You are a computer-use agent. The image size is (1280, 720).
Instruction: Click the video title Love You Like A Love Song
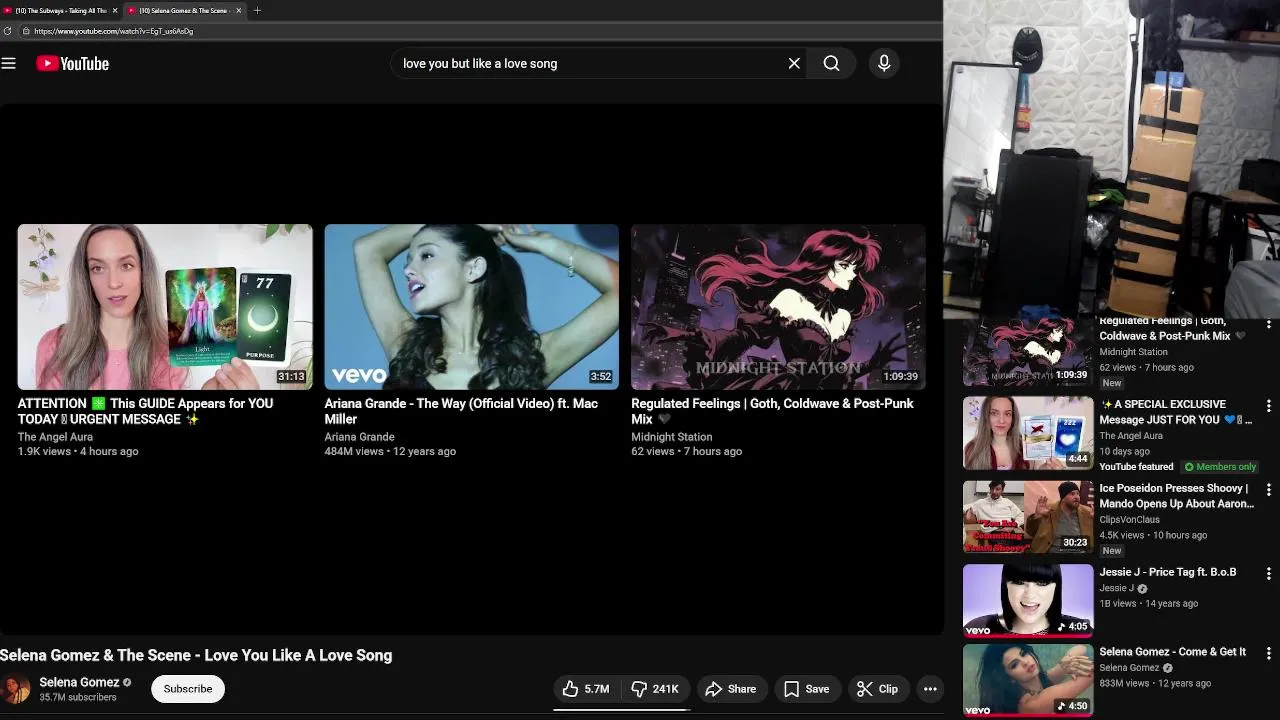(x=196, y=655)
